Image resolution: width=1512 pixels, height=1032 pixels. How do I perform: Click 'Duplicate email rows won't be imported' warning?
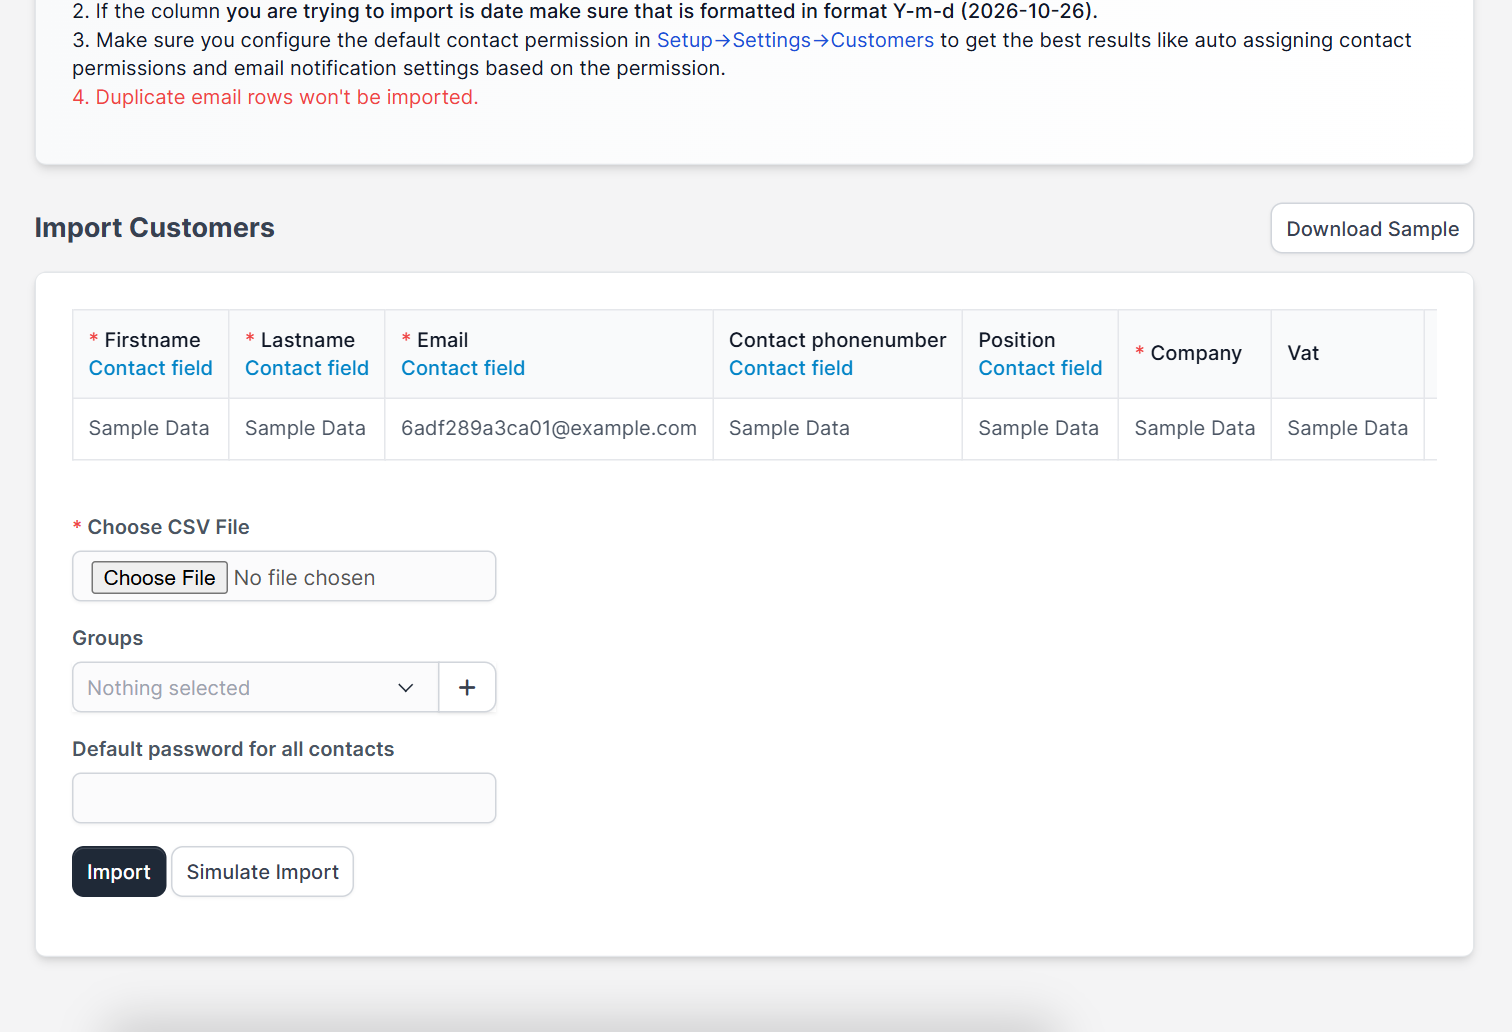pos(275,97)
